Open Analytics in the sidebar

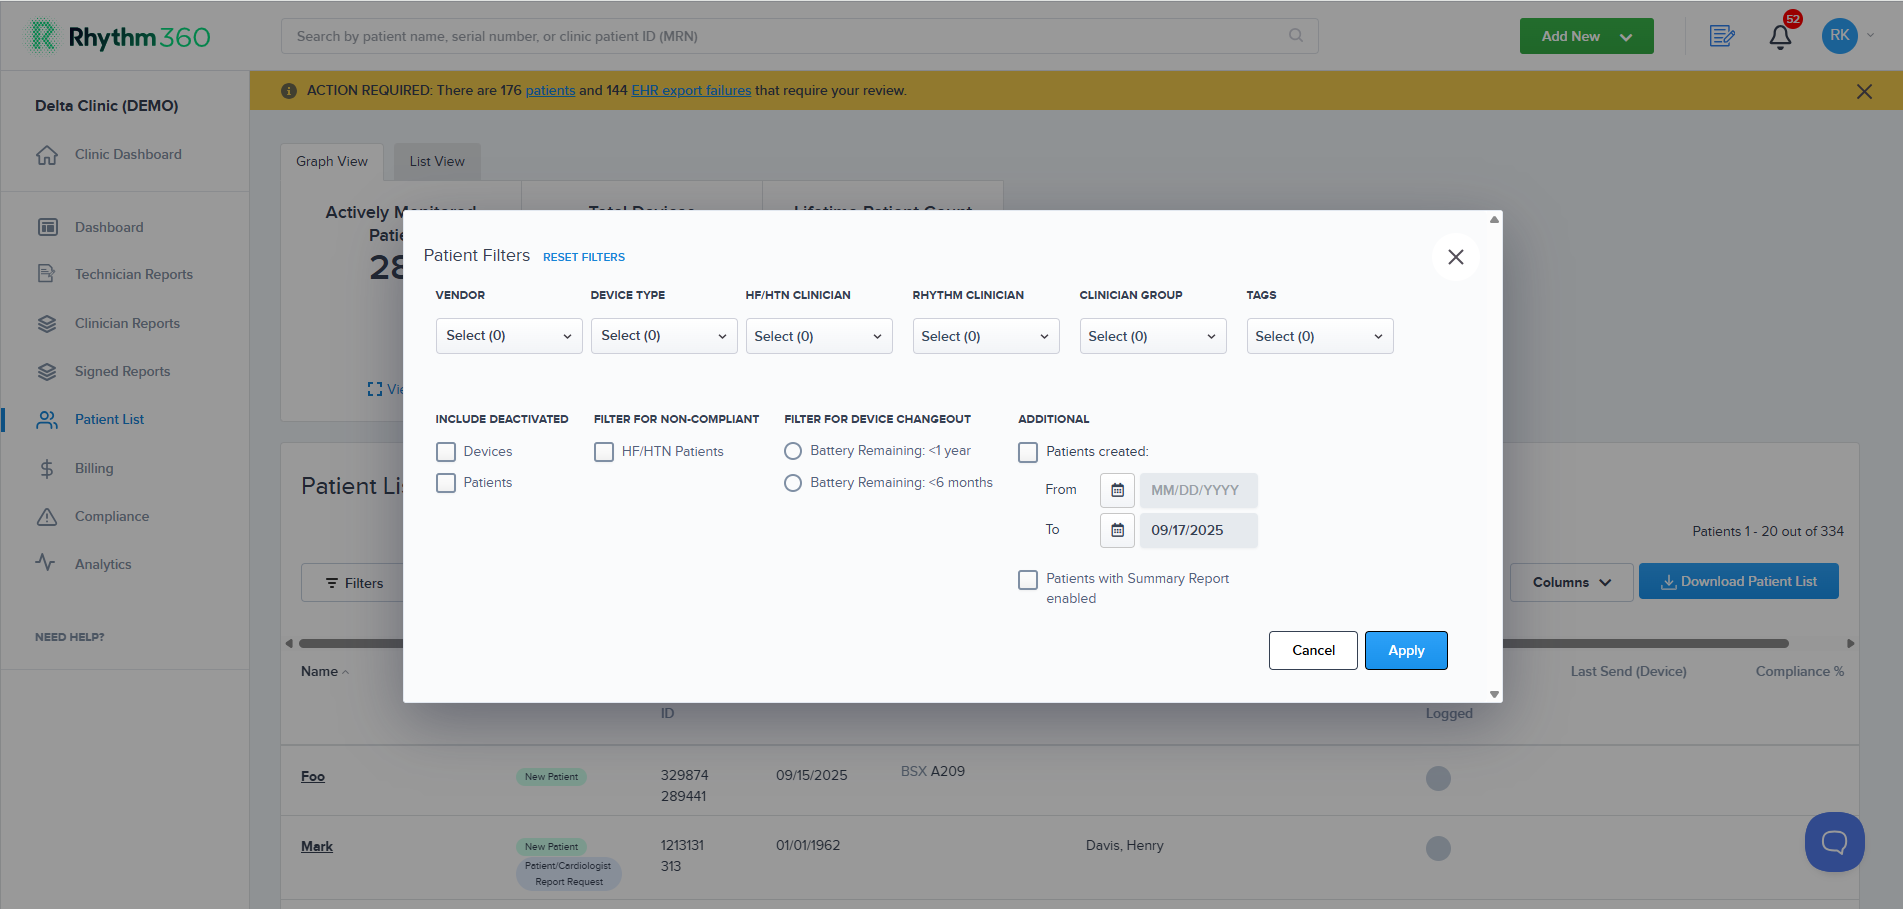pos(103,564)
